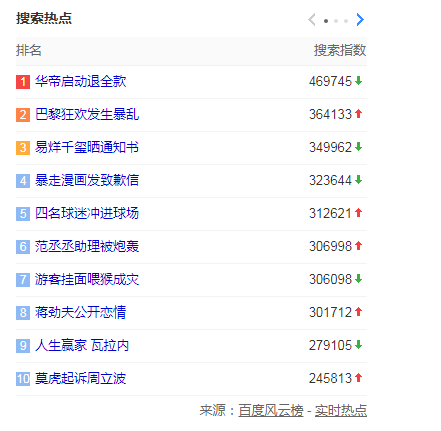
Task: Open 四名球迷冲进球场 hot search
Action: point(87,213)
